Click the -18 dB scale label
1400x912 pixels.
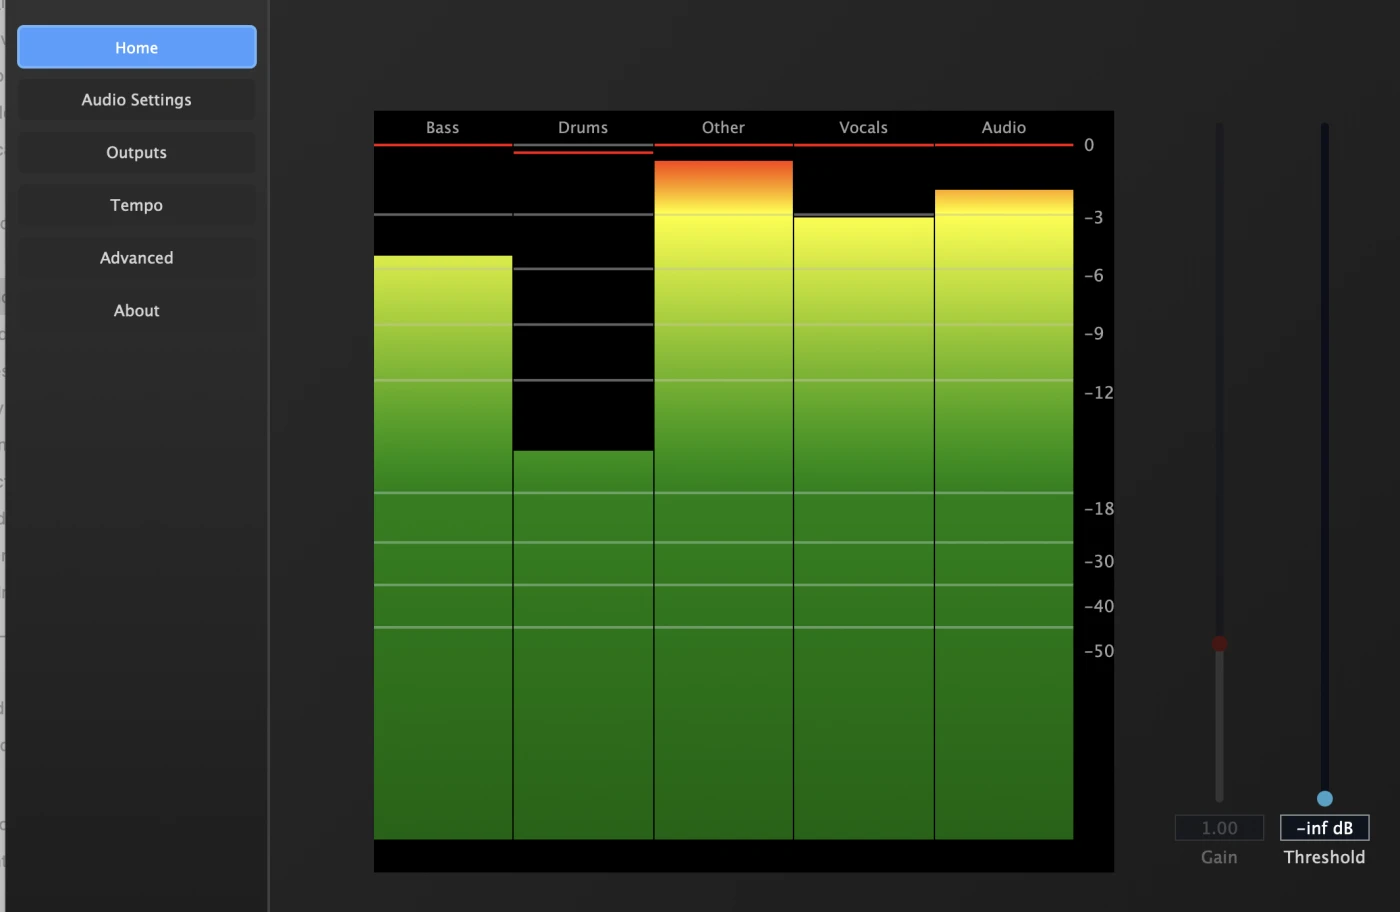coord(1099,508)
